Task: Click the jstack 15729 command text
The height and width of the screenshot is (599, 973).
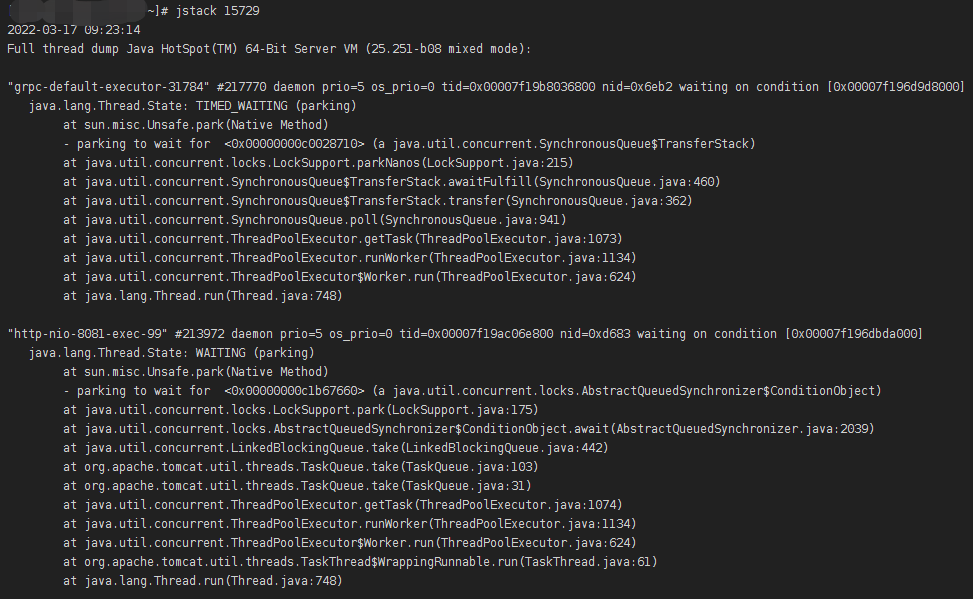Action: tap(218, 11)
